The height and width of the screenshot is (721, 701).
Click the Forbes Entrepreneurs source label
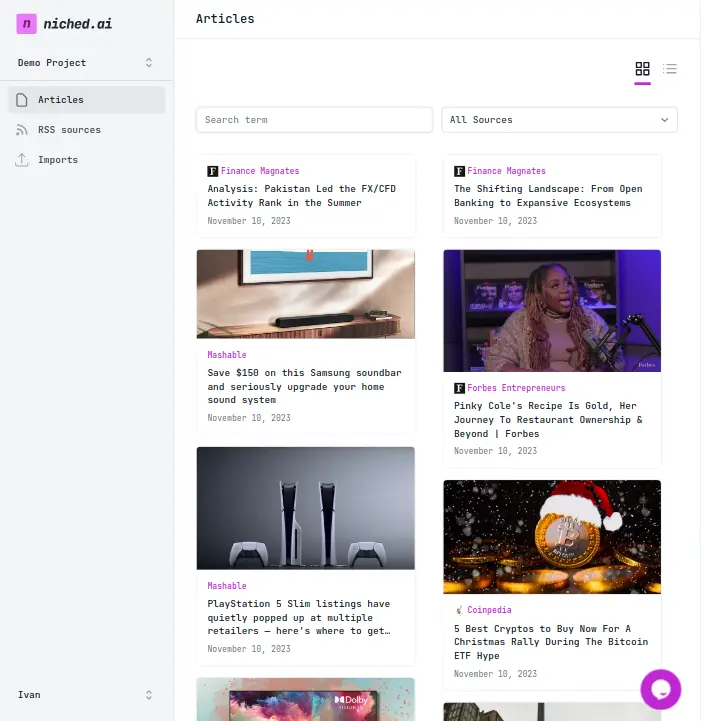click(516, 388)
